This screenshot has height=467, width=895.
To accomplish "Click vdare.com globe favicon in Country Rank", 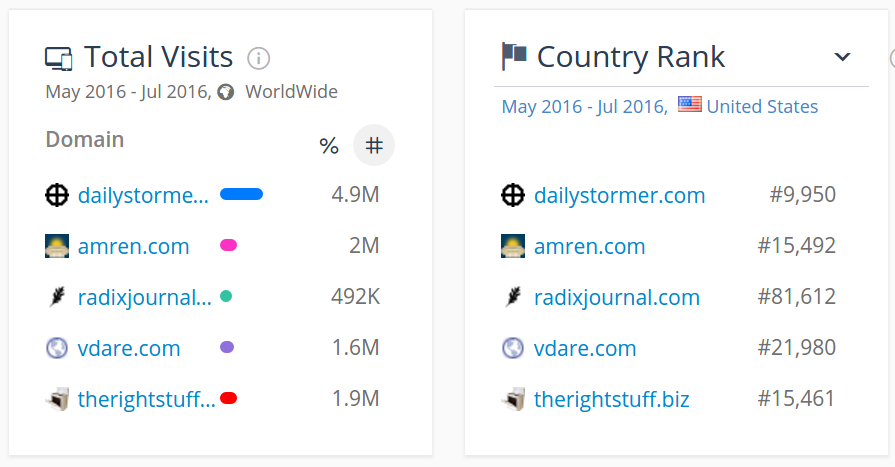I will coord(512,348).
